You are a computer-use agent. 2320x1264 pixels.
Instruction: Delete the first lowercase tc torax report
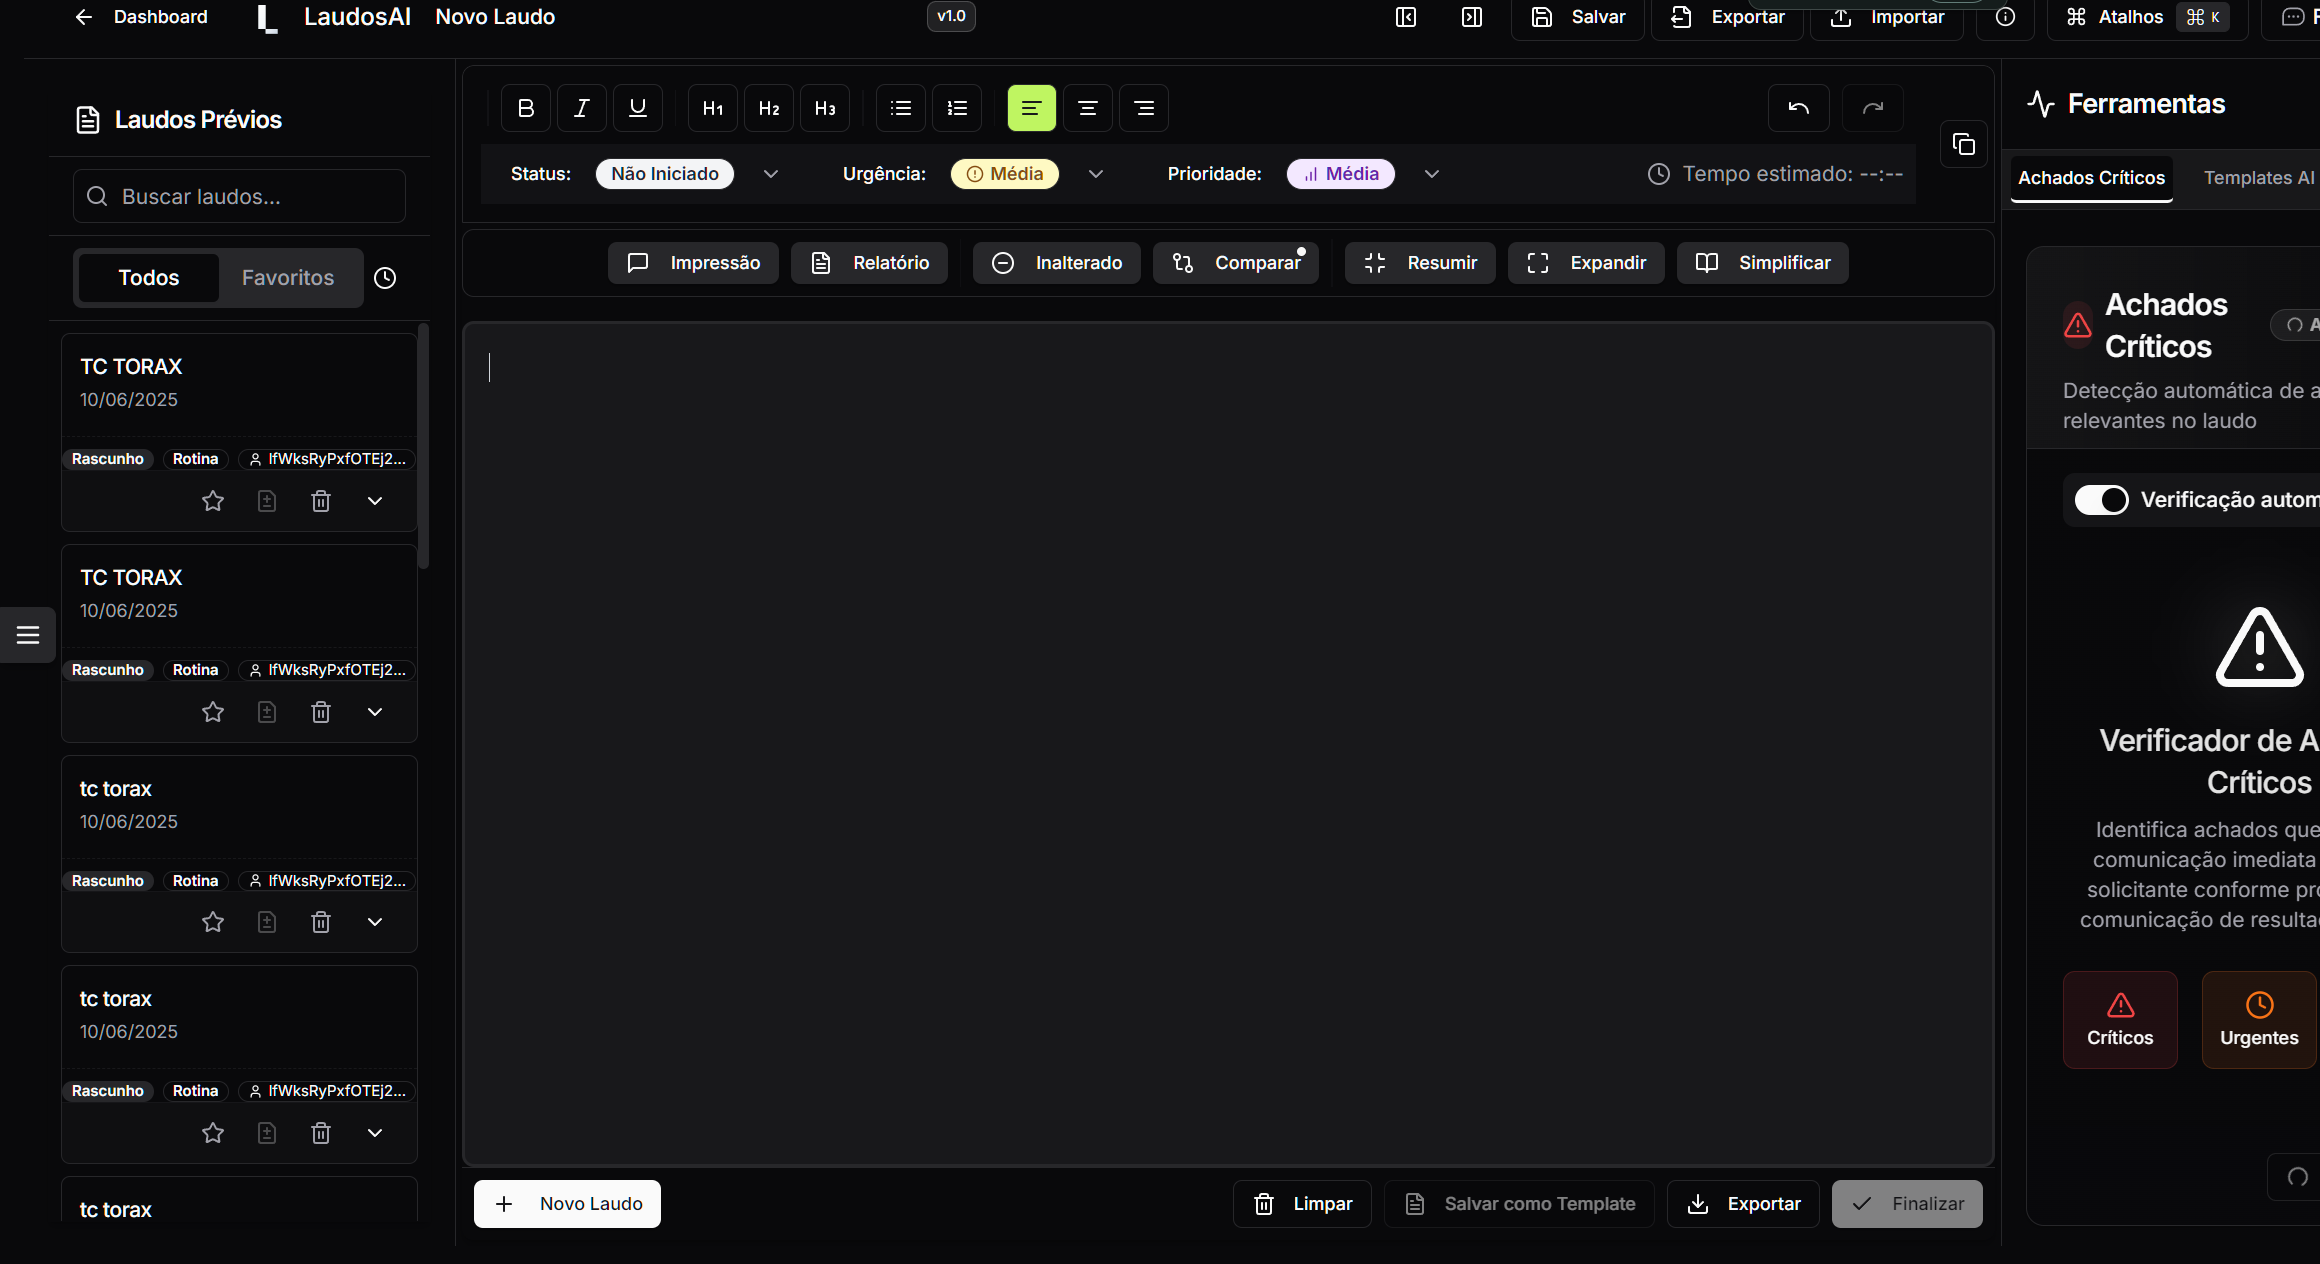pos(321,922)
